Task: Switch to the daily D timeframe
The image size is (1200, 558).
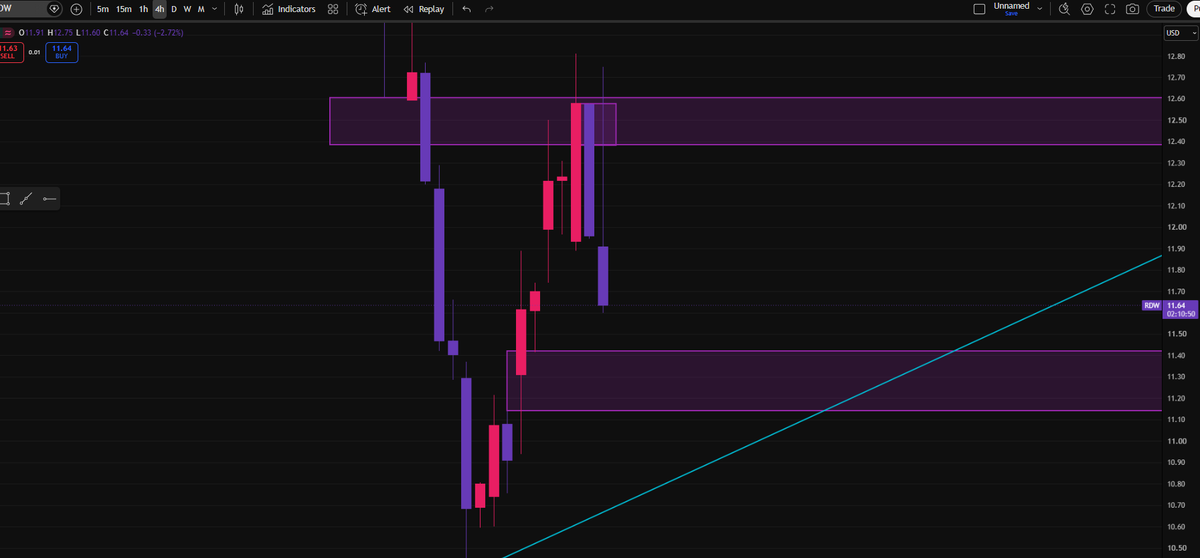Action: 174,9
